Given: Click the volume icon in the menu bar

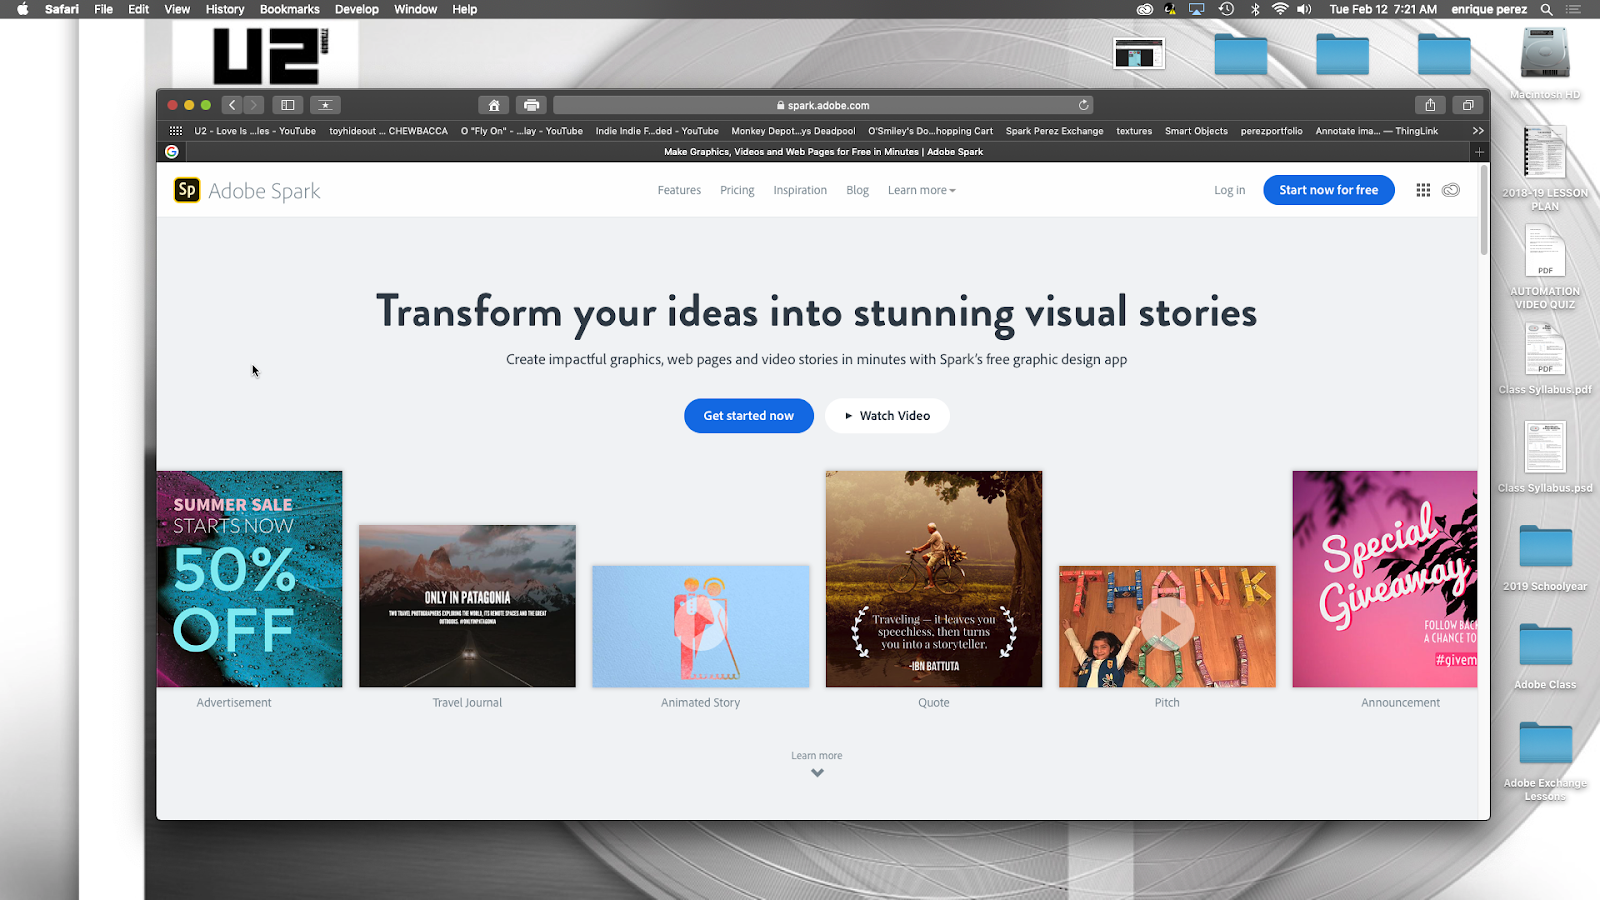Looking at the screenshot, I should pos(1304,9).
